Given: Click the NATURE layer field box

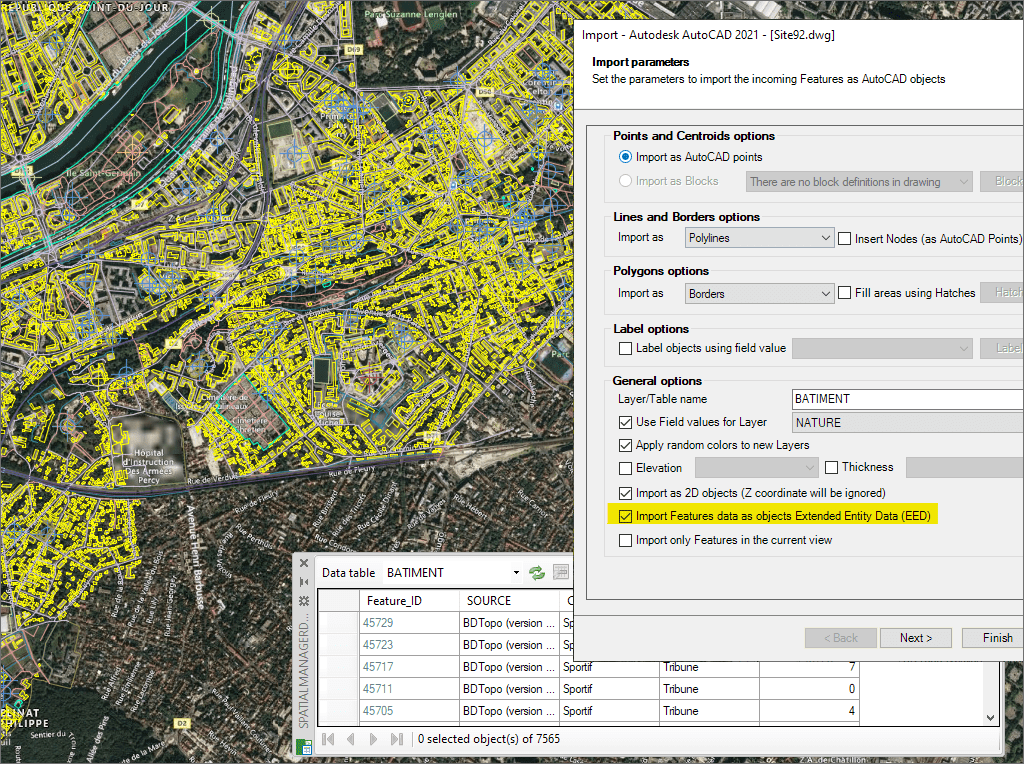Looking at the screenshot, I should [908, 422].
